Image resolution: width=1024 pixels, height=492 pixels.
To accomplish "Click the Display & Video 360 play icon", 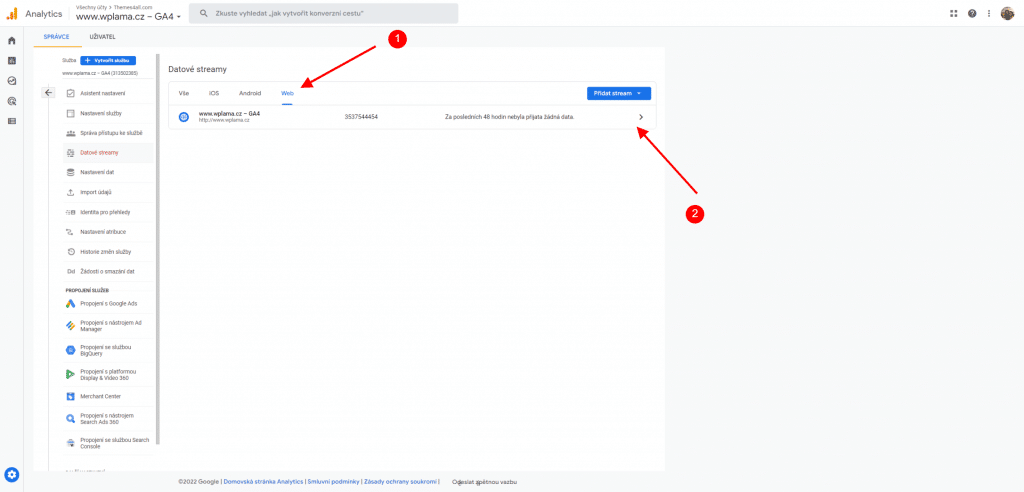I will (x=71, y=374).
